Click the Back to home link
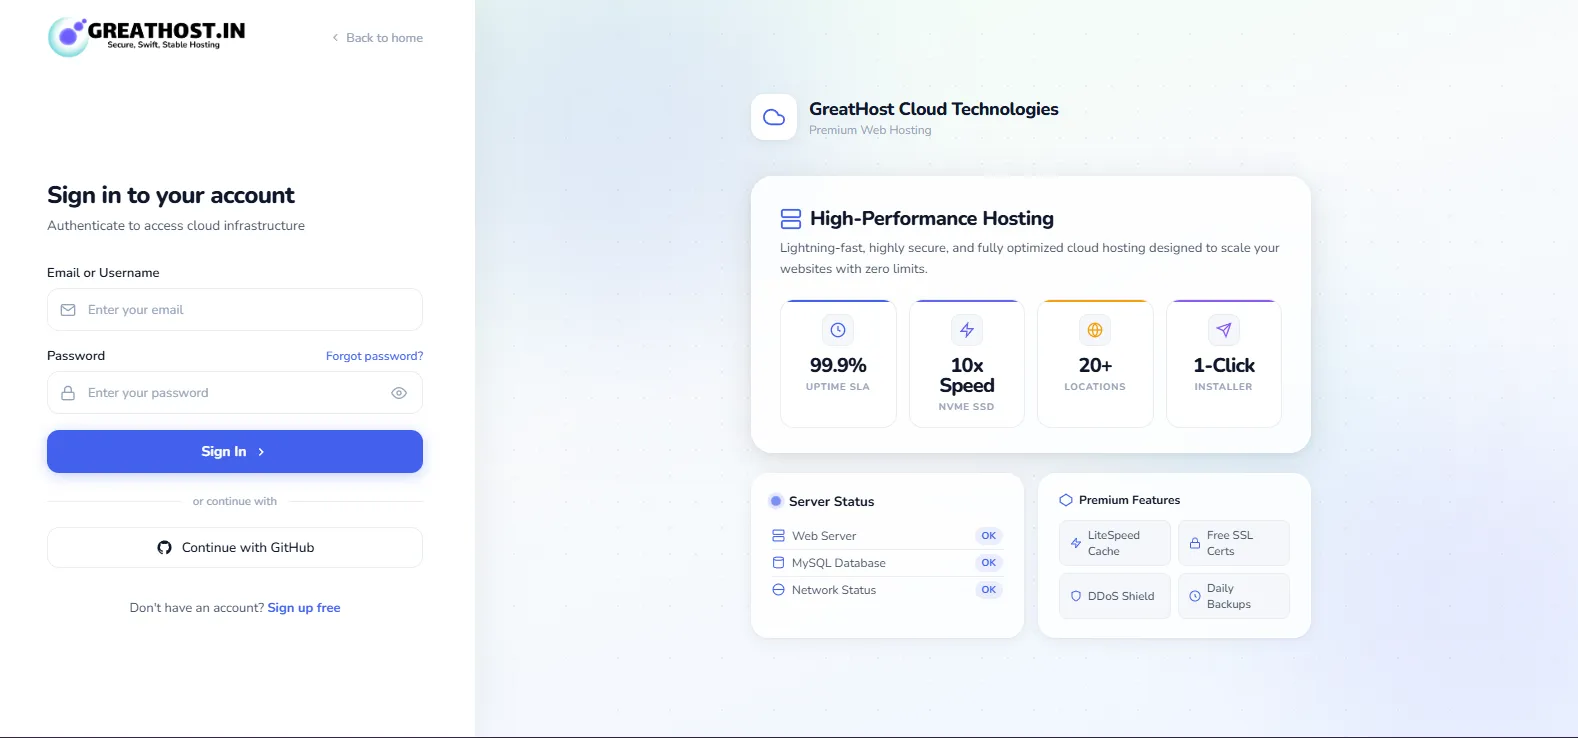Screen dimensions: 1578x738 click(x=378, y=38)
